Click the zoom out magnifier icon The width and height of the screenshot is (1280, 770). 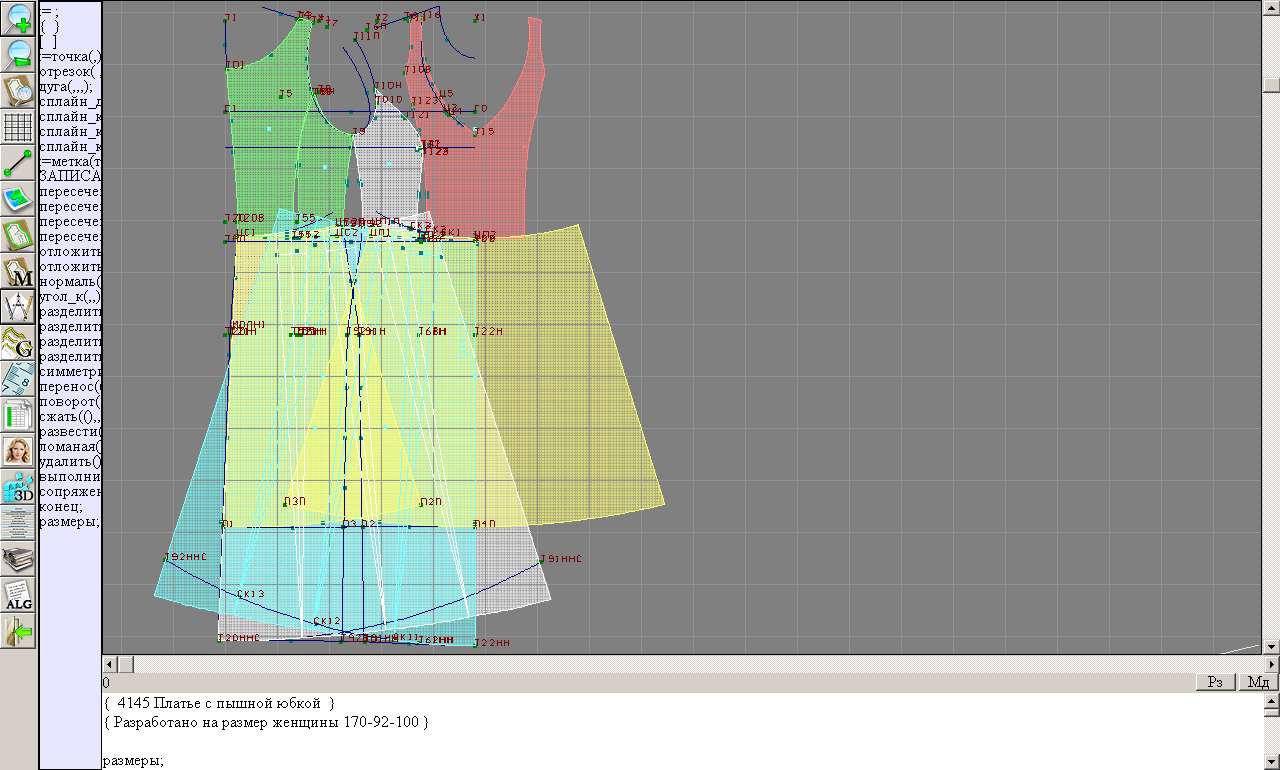coord(18,55)
